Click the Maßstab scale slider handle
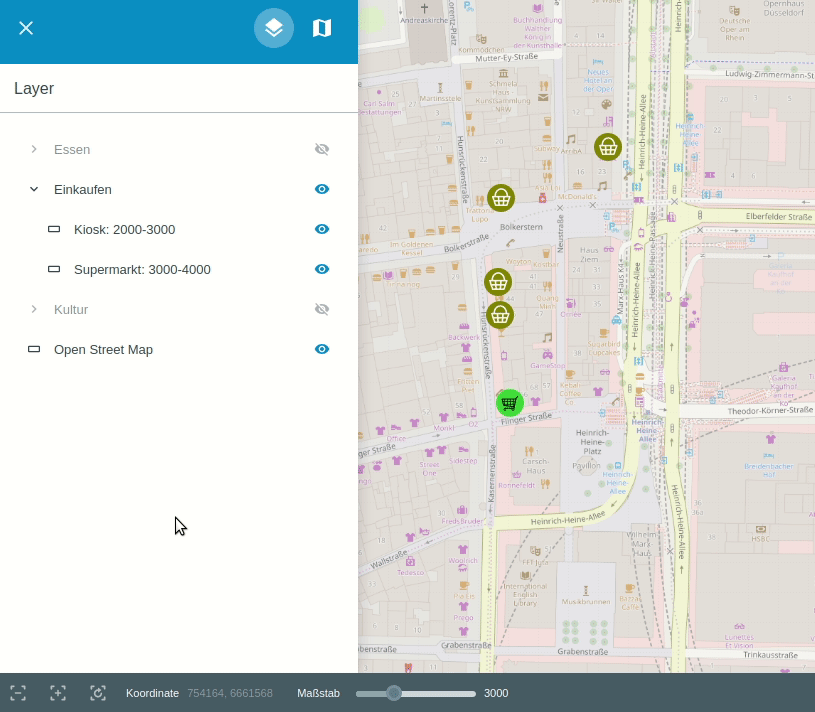815x712 pixels. [x=394, y=693]
